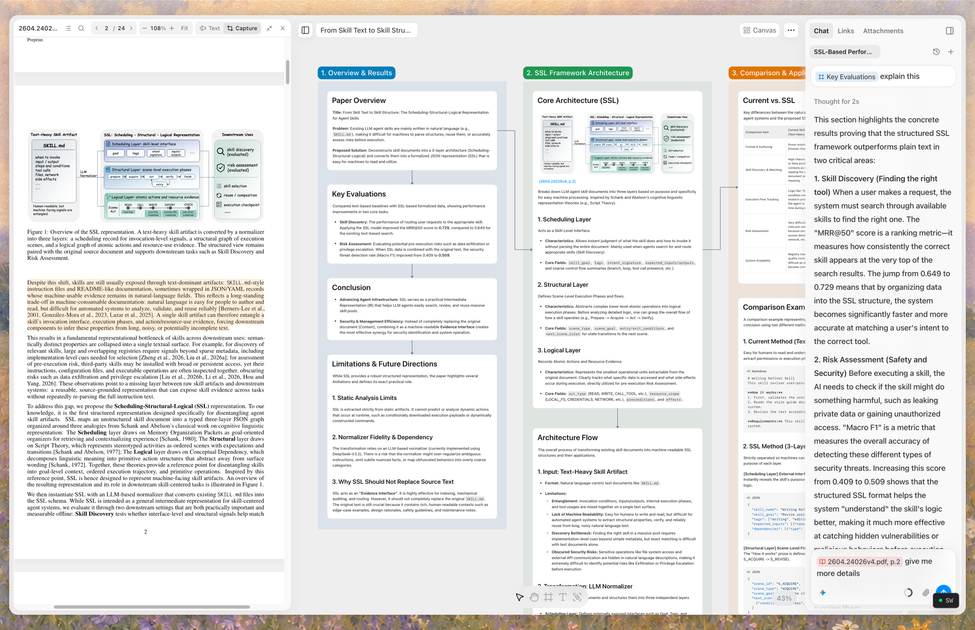The image size is (975, 630).
Task: Attach a file with paperclip icon
Action: pos(925,593)
